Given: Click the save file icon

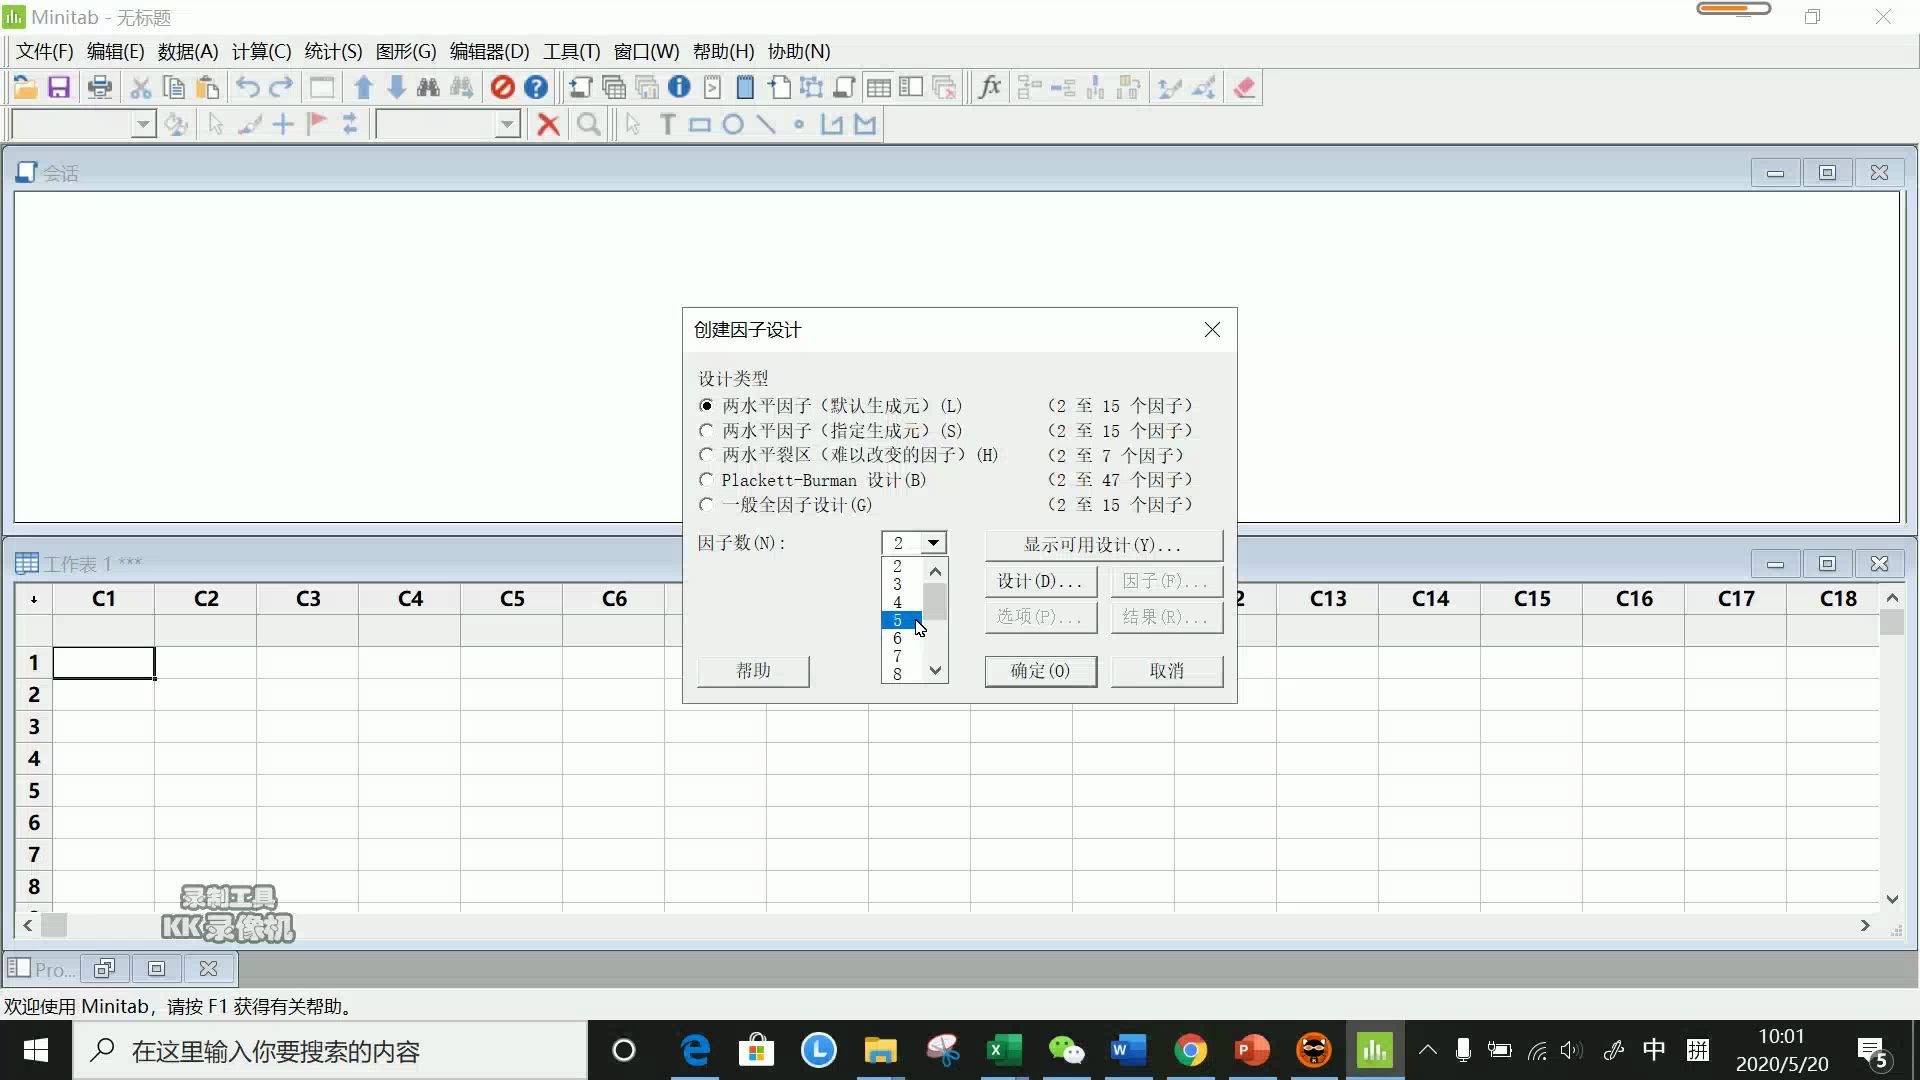Looking at the screenshot, I should coord(58,87).
